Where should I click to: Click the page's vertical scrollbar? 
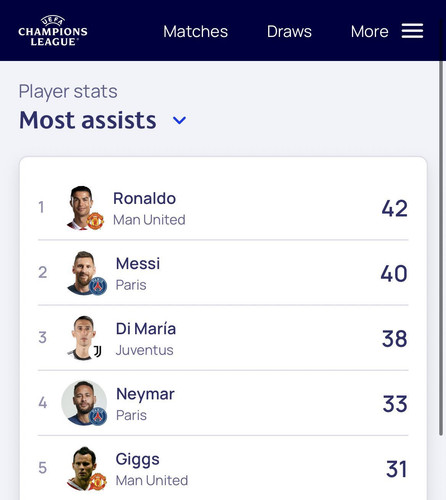(442, 248)
